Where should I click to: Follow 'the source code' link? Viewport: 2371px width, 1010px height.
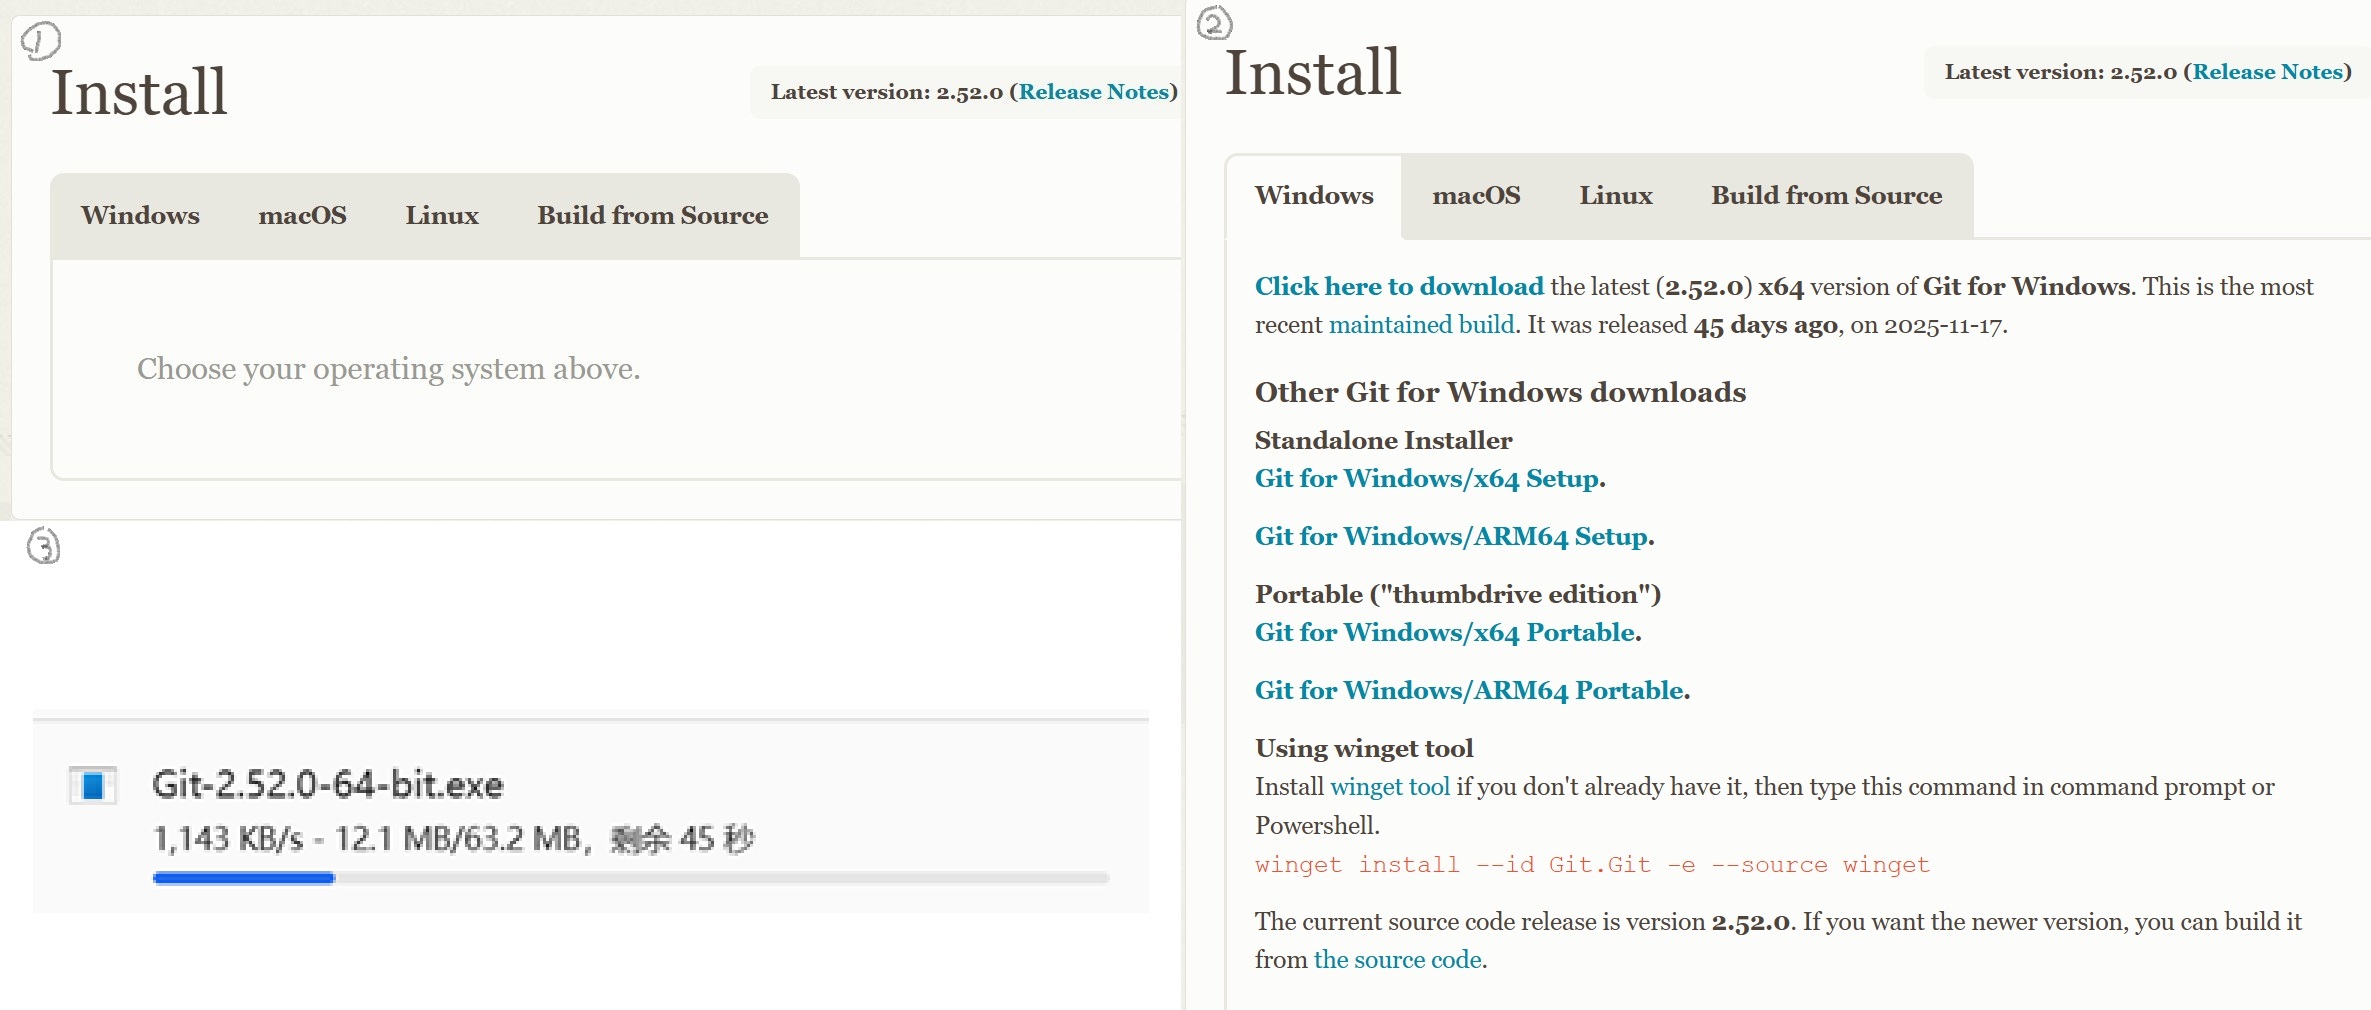pyautogui.click(x=1397, y=960)
